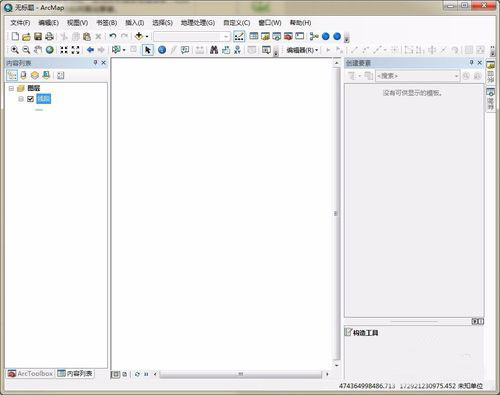This screenshot has width=500, height=395.
Task: Open the ModelBuilder window
Action: pyautogui.click(x=314, y=36)
